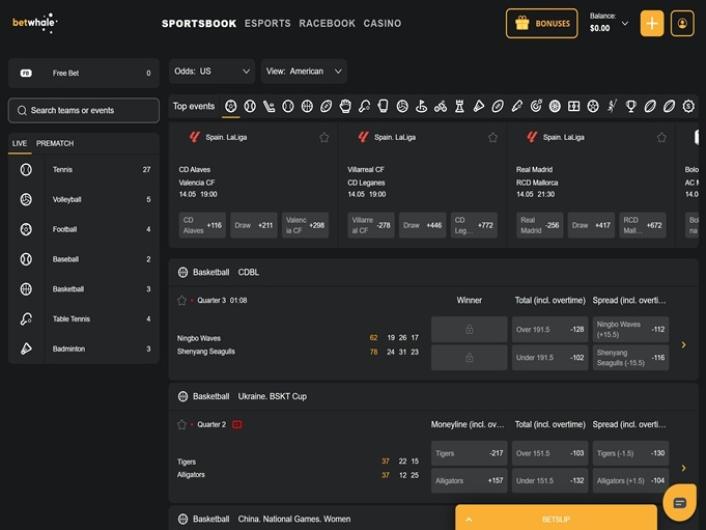Image resolution: width=706 pixels, height=530 pixels.
Task: Open the CASINO section
Action: 382,23
